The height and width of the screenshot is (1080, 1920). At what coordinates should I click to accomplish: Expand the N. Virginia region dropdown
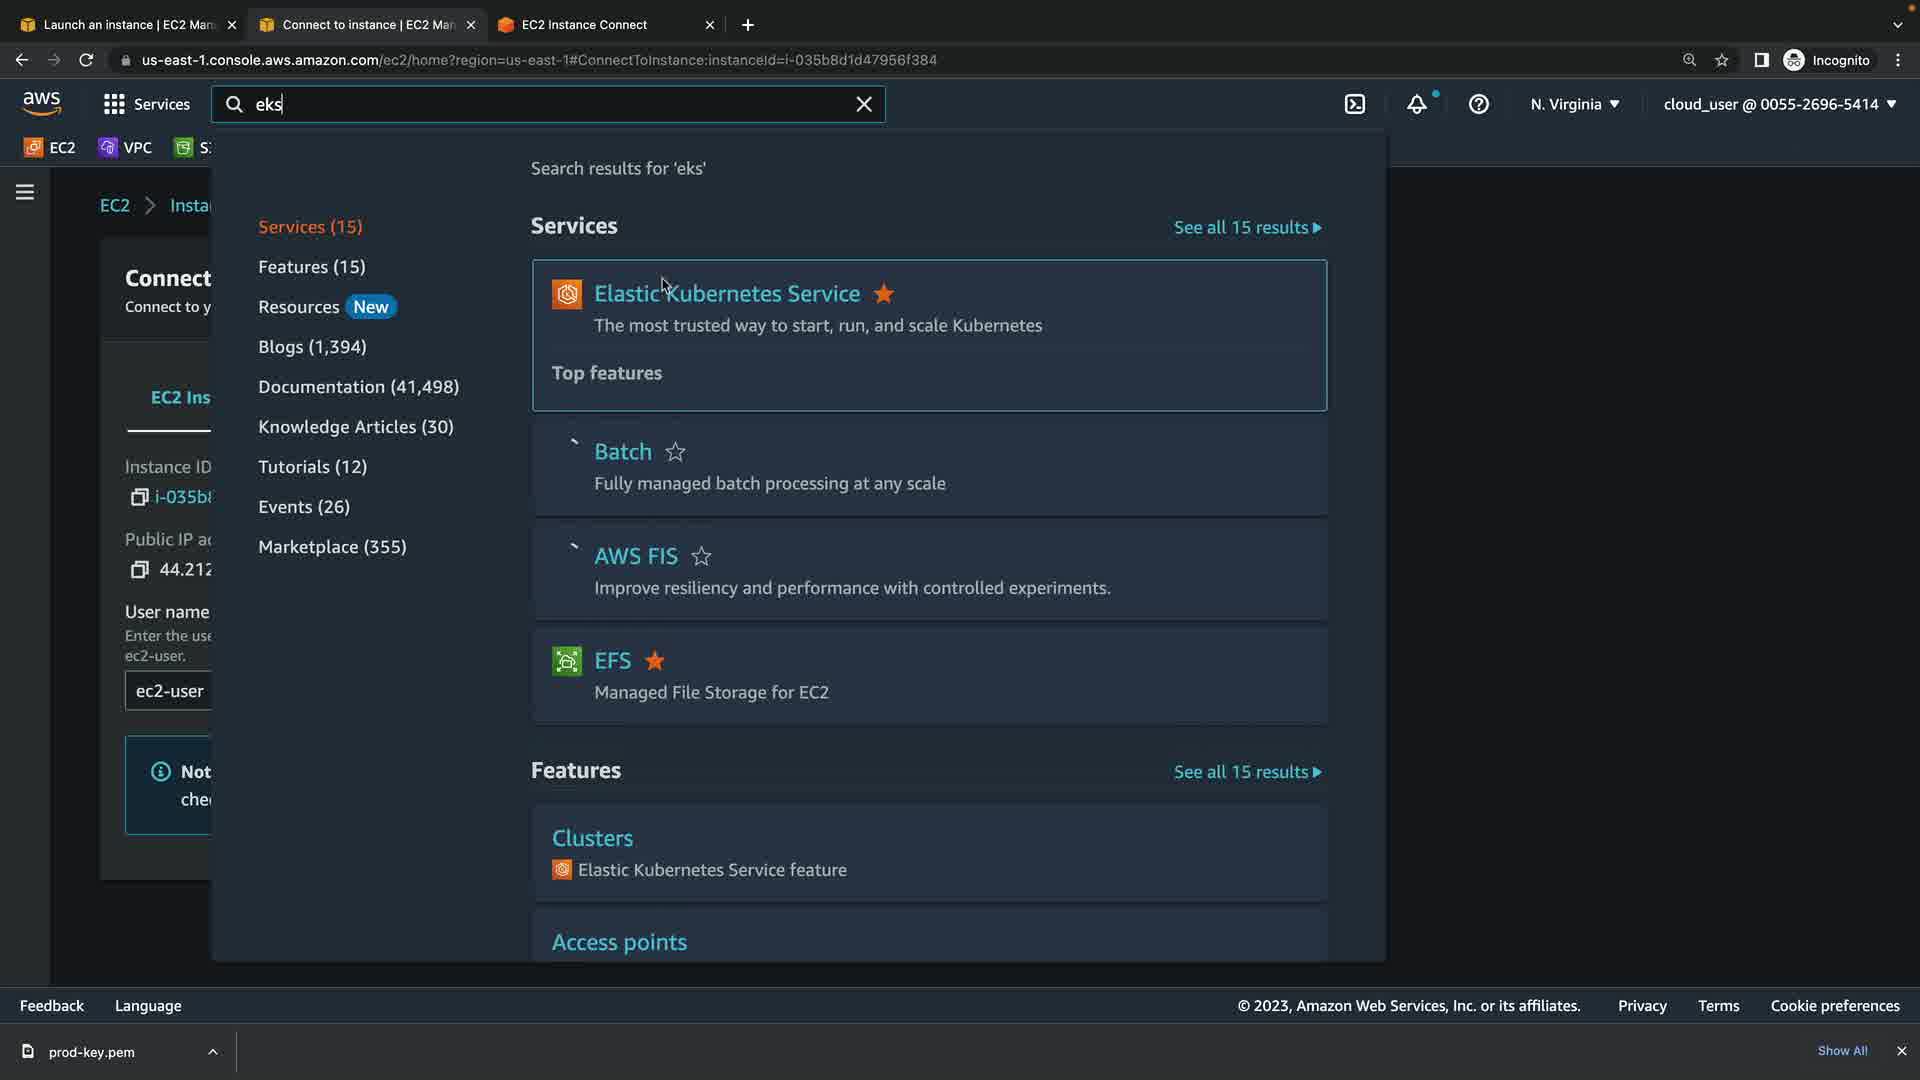click(x=1574, y=104)
